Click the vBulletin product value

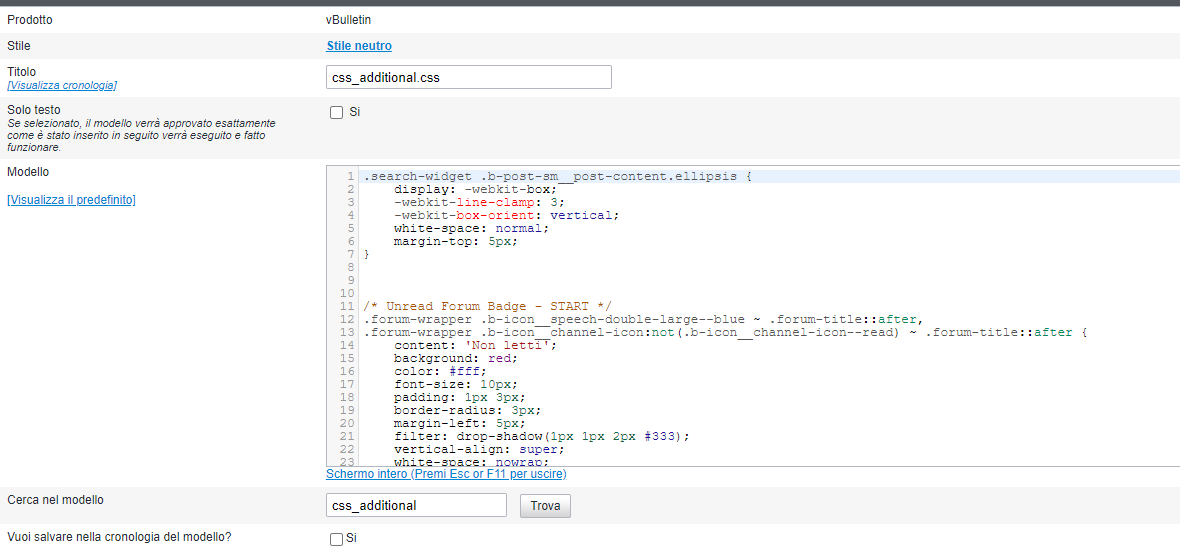(x=348, y=20)
